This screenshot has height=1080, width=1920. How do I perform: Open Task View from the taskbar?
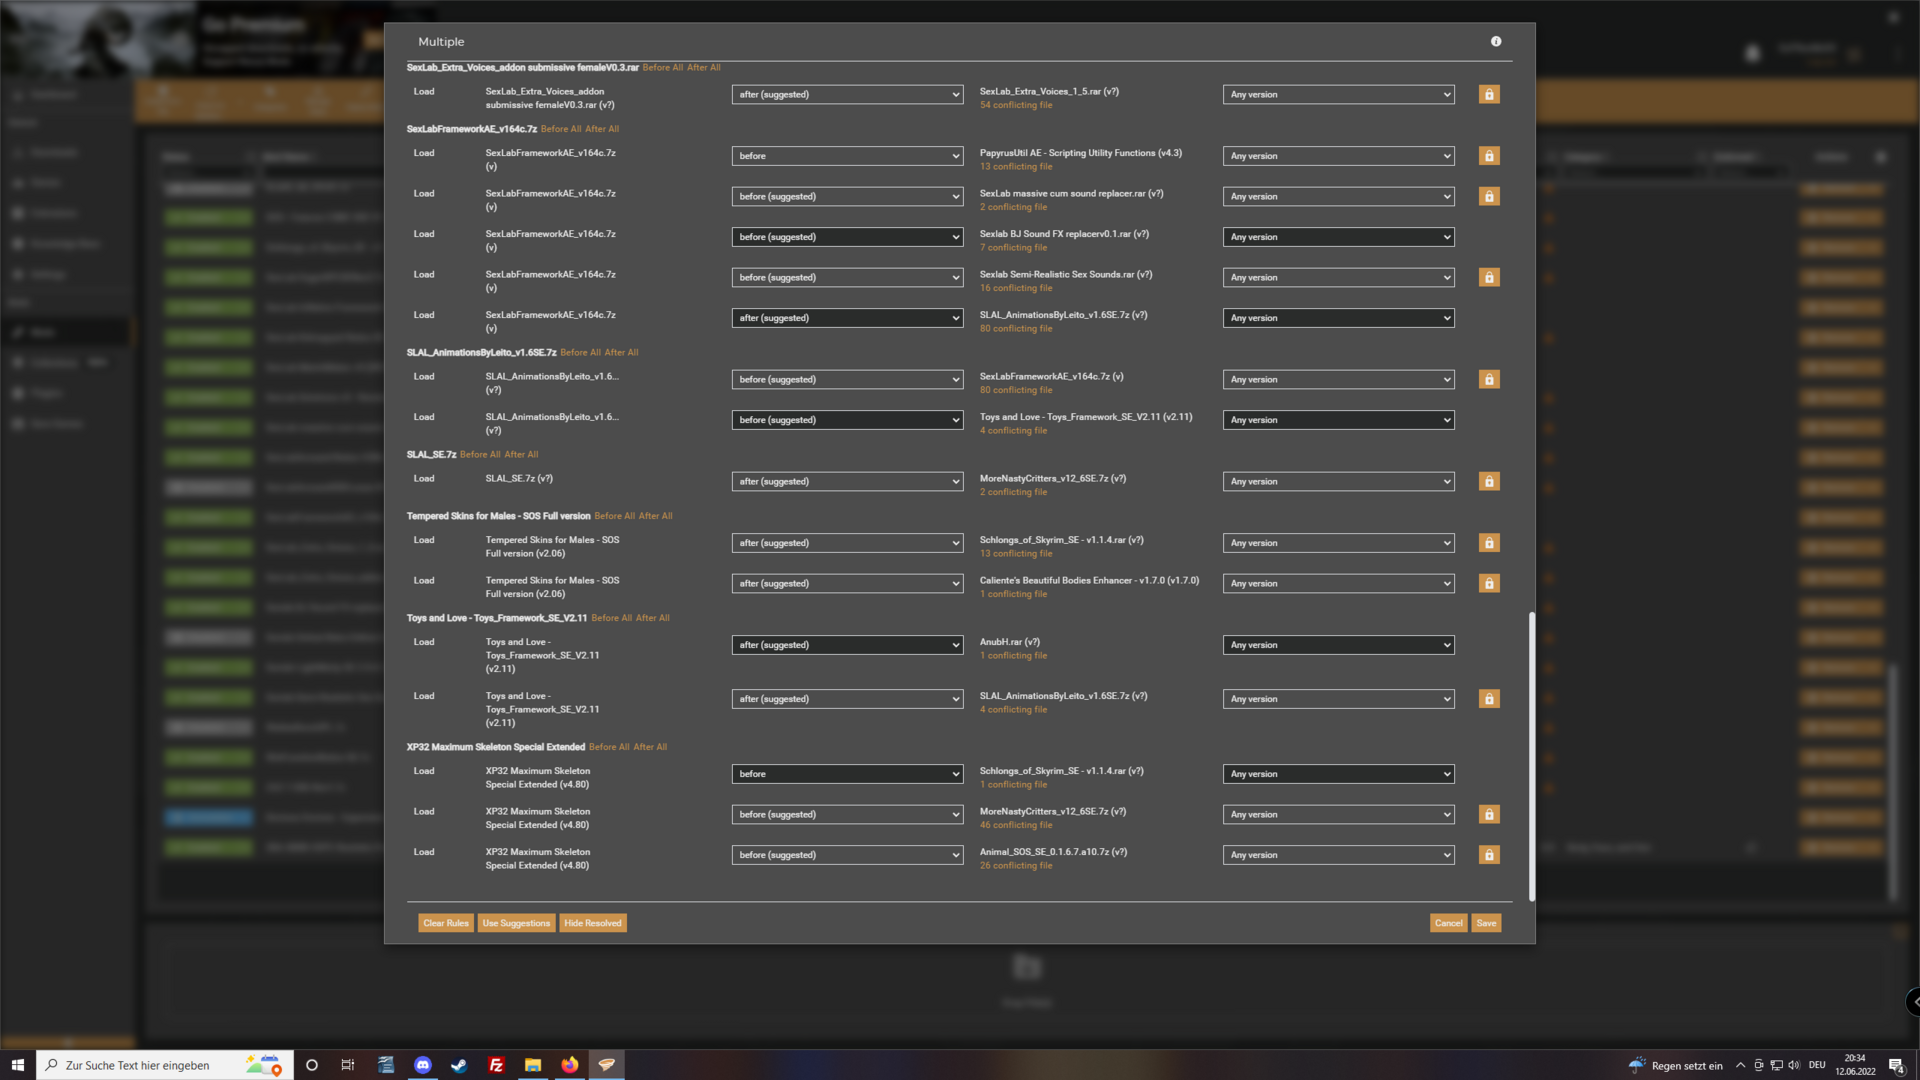pos(348,1065)
